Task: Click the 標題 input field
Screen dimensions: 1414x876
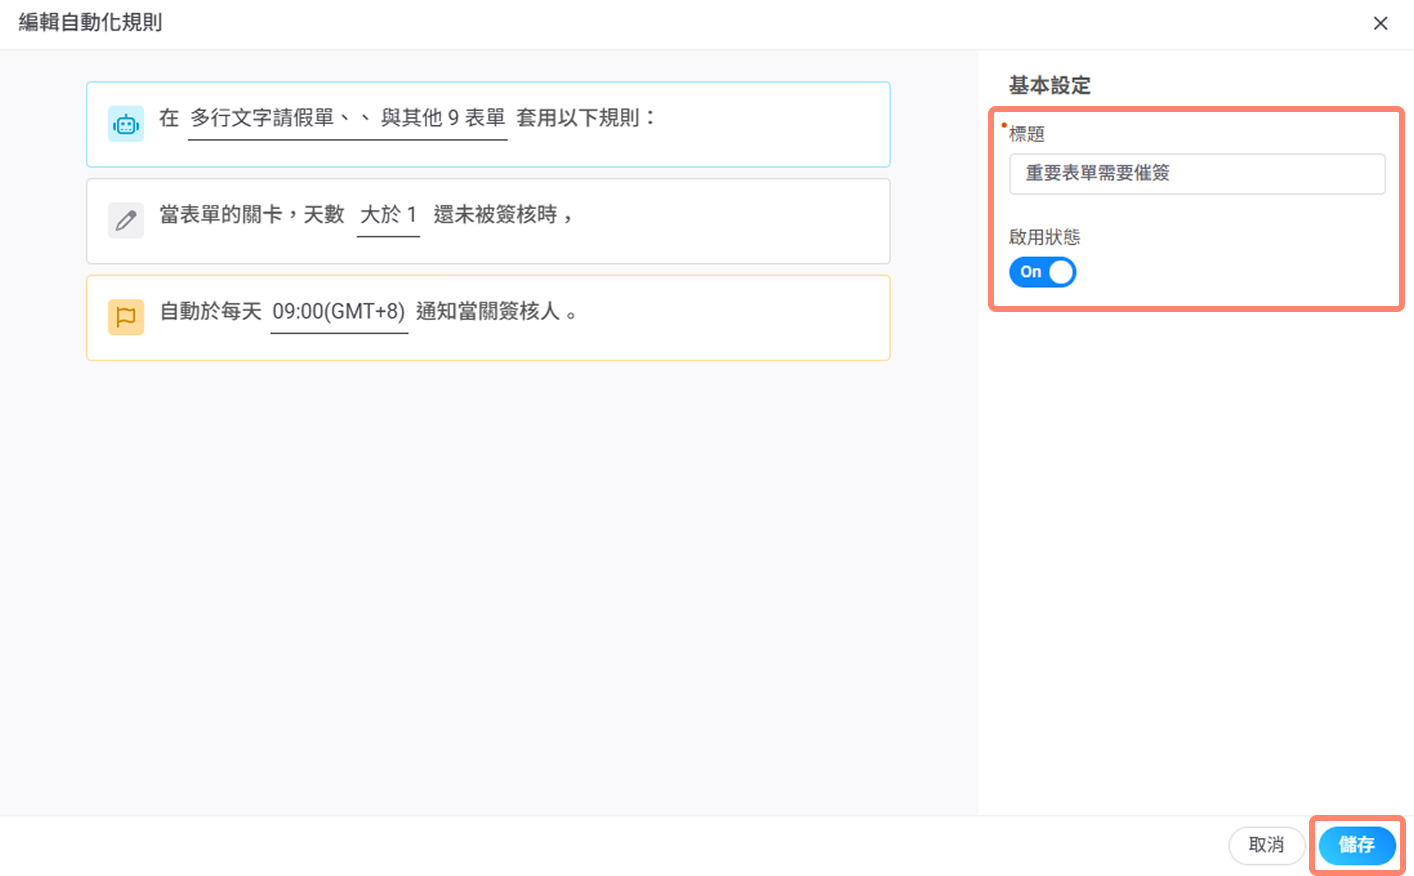Action: pos(1196,174)
